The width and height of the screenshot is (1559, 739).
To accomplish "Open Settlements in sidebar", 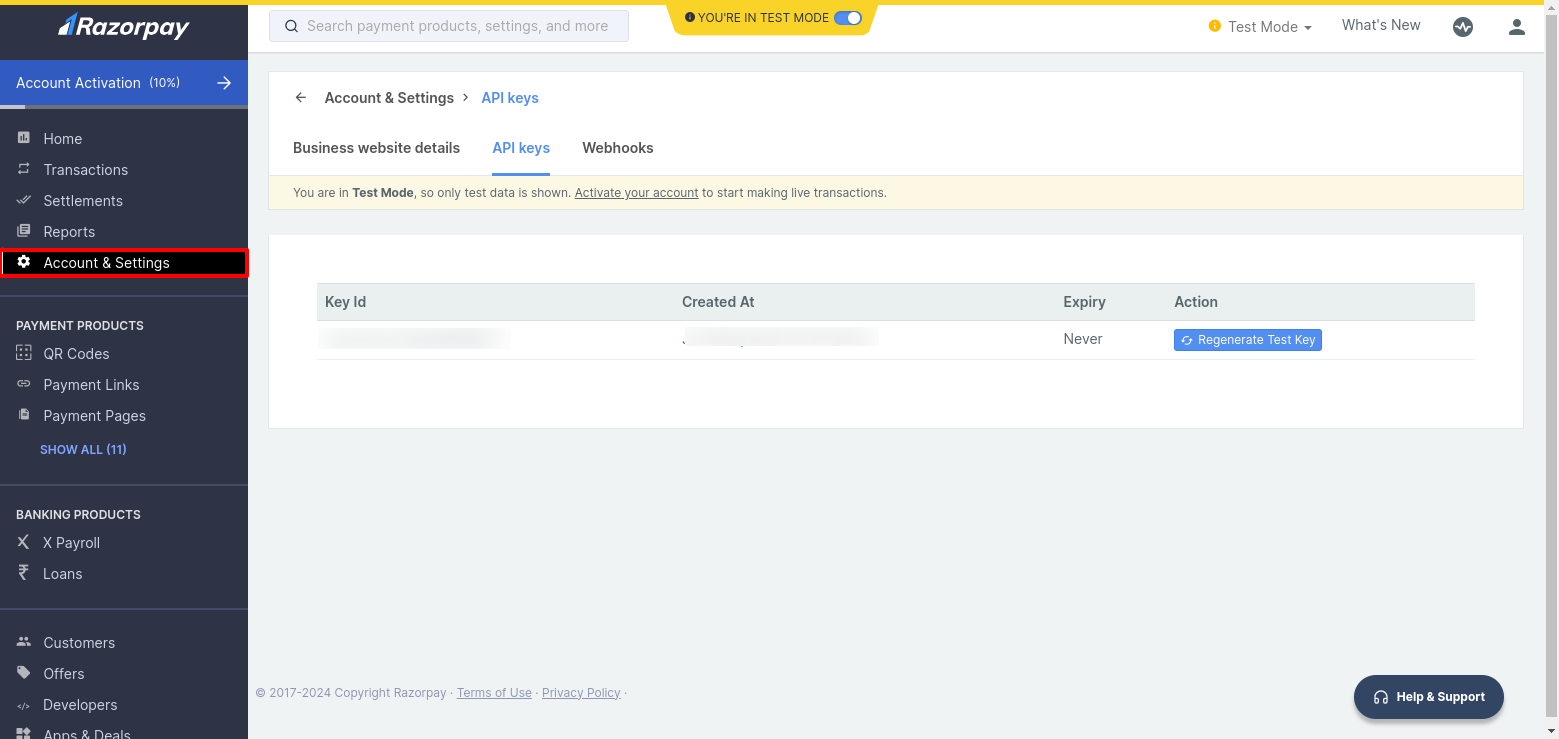I will coord(83,201).
